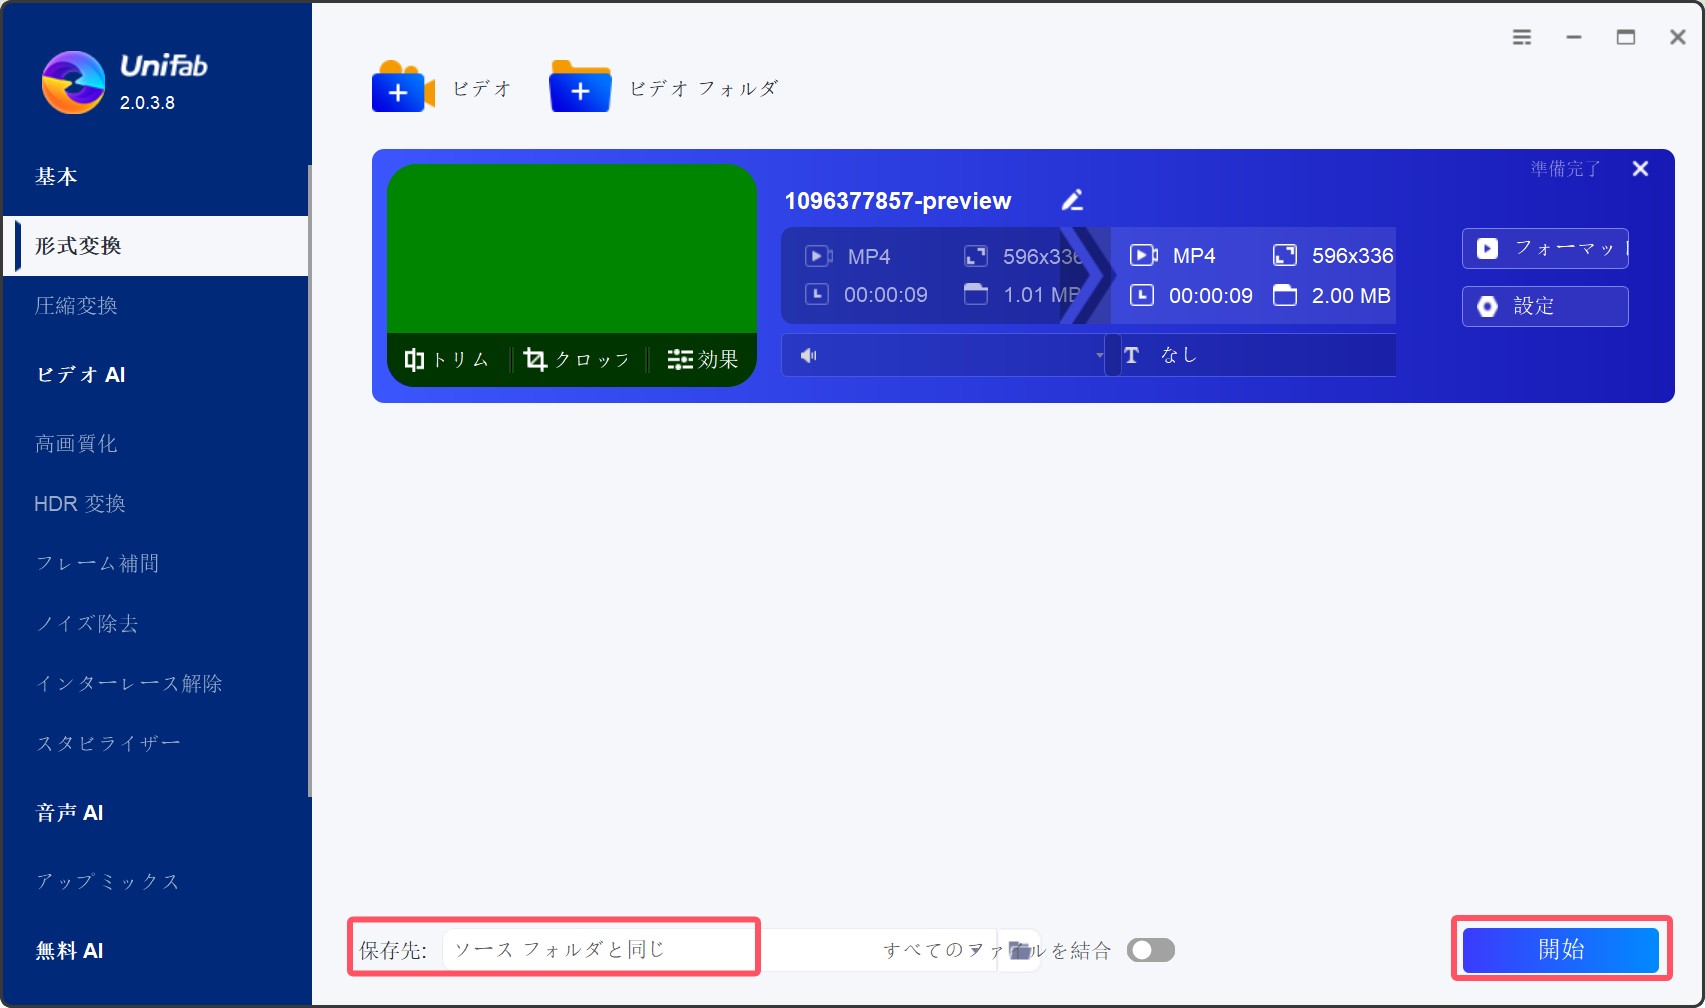Add a video with the ビデオ icon
This screenshot has height=1008, width=1705.
[403, 87]
